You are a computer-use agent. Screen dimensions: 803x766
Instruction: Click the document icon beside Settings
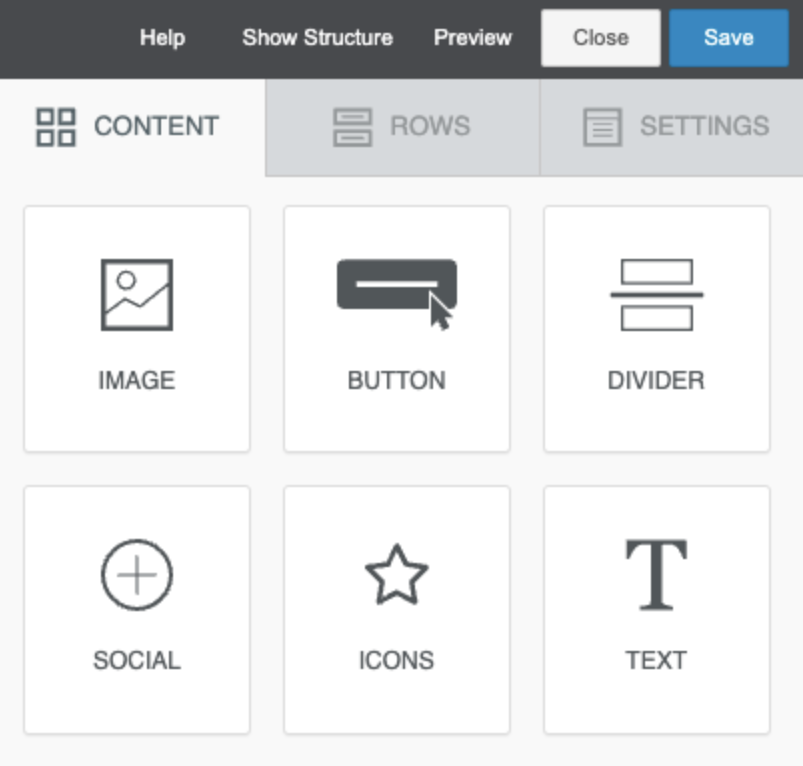click(x=602, y=127)
